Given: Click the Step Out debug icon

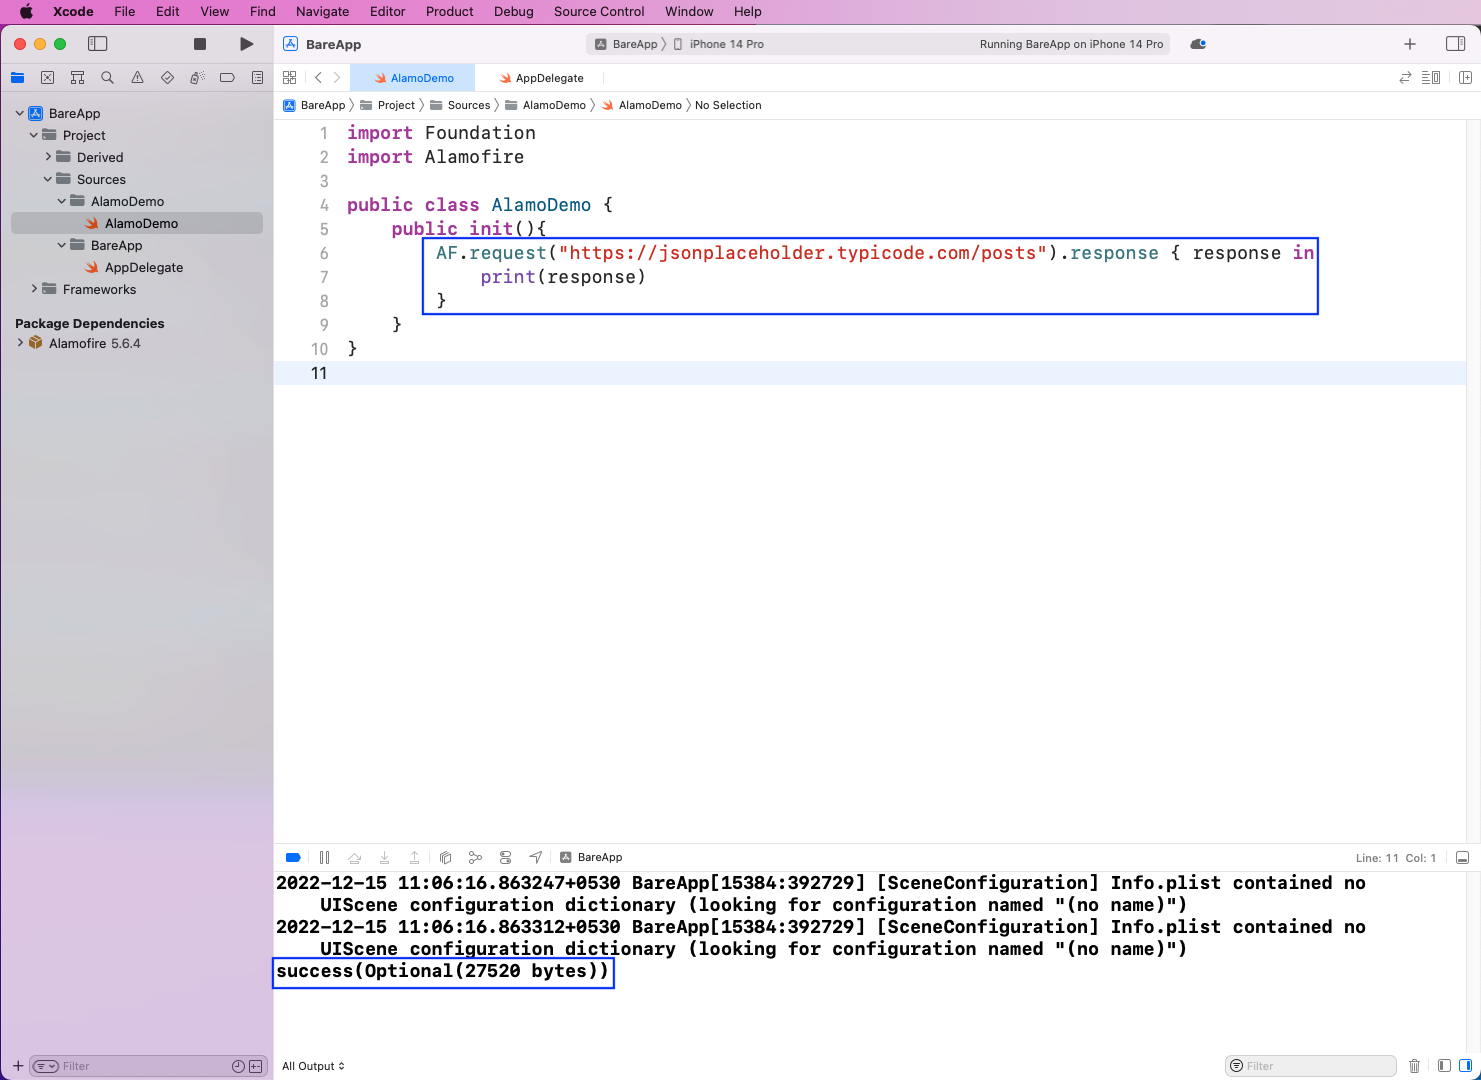Looking at the screenshot, I should (x=414, y=857).
